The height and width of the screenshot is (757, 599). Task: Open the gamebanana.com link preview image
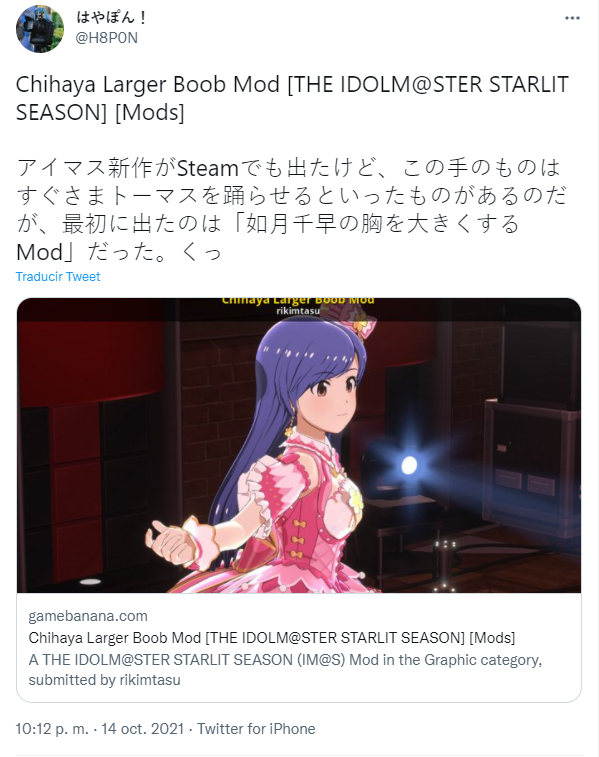(299, 445)
